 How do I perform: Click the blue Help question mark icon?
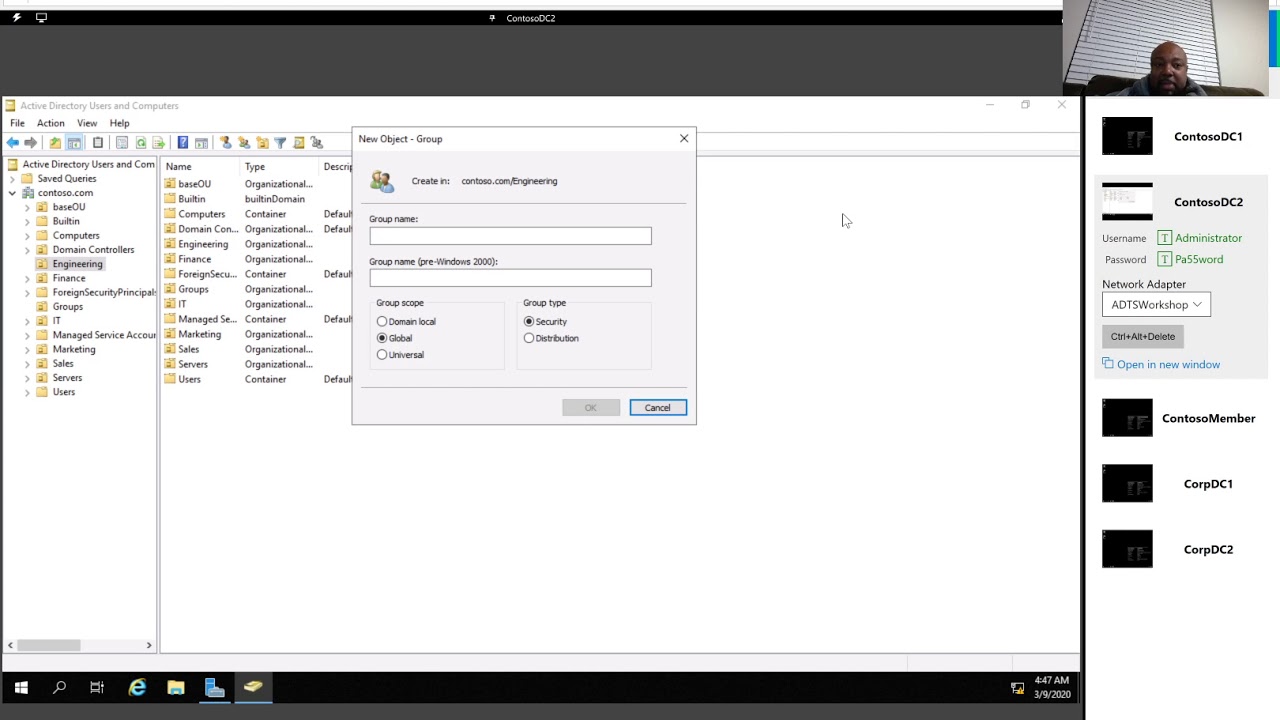(x=183, y=143)
